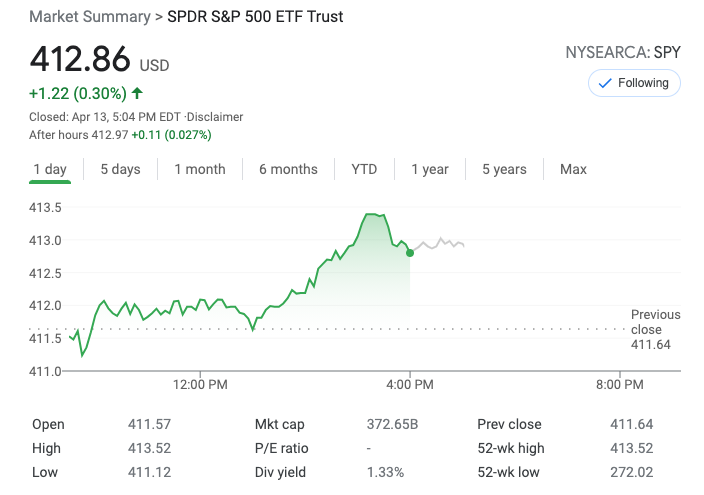Click the green closing price dot
The image size is (704, 495).
[x=410, y=253]
